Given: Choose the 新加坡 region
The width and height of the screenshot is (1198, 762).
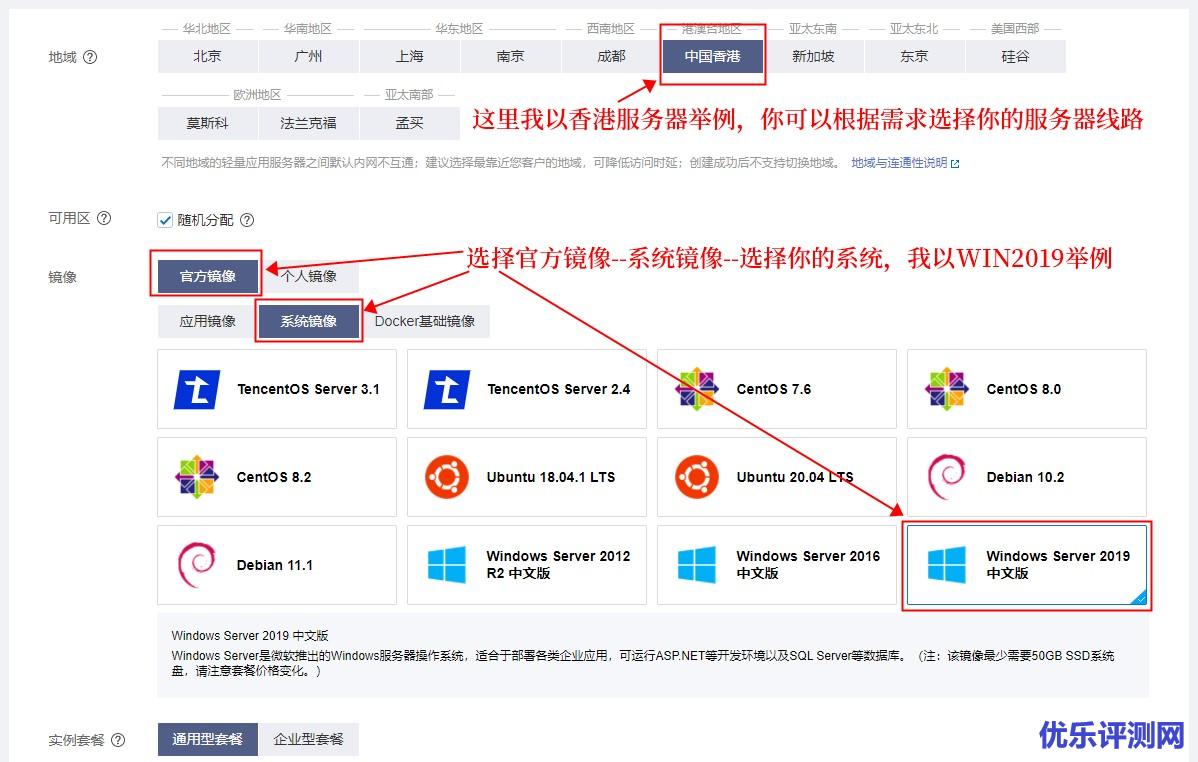Looking at the screenshot, I should (814, 57).
